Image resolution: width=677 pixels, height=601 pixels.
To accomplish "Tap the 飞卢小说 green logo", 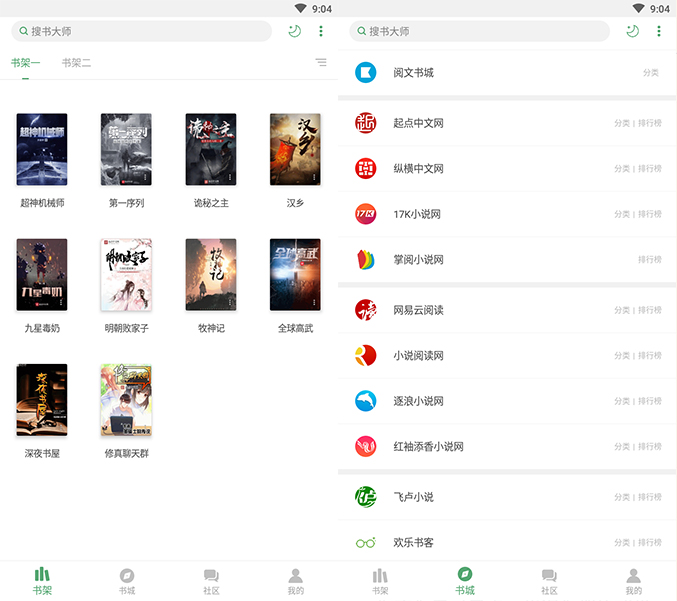I will (366, 497).
